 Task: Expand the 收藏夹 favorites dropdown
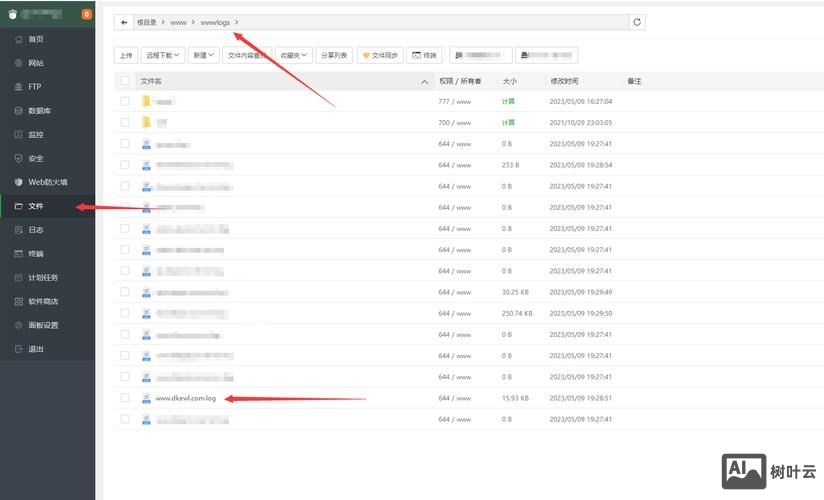tap(294, 55)
